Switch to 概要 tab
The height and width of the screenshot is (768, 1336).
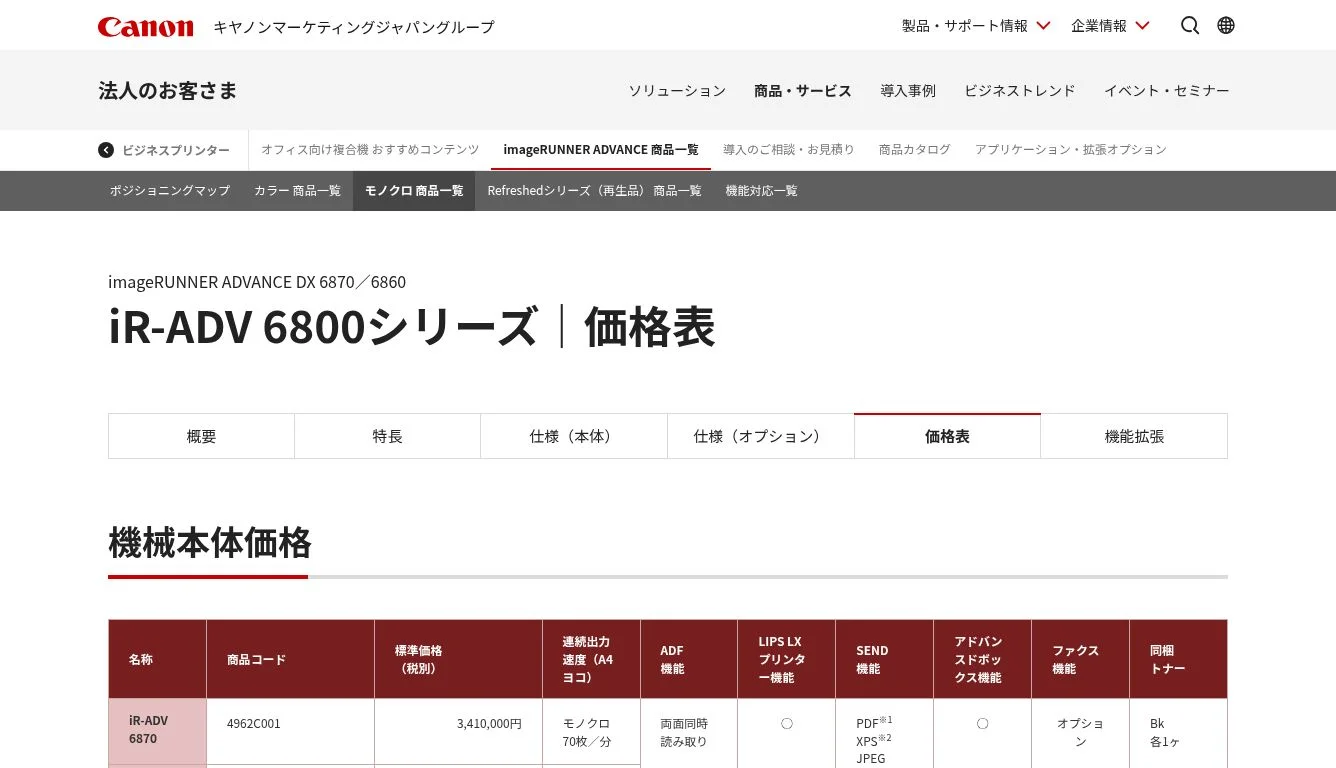pyautogui.click(x=201, y=436)
